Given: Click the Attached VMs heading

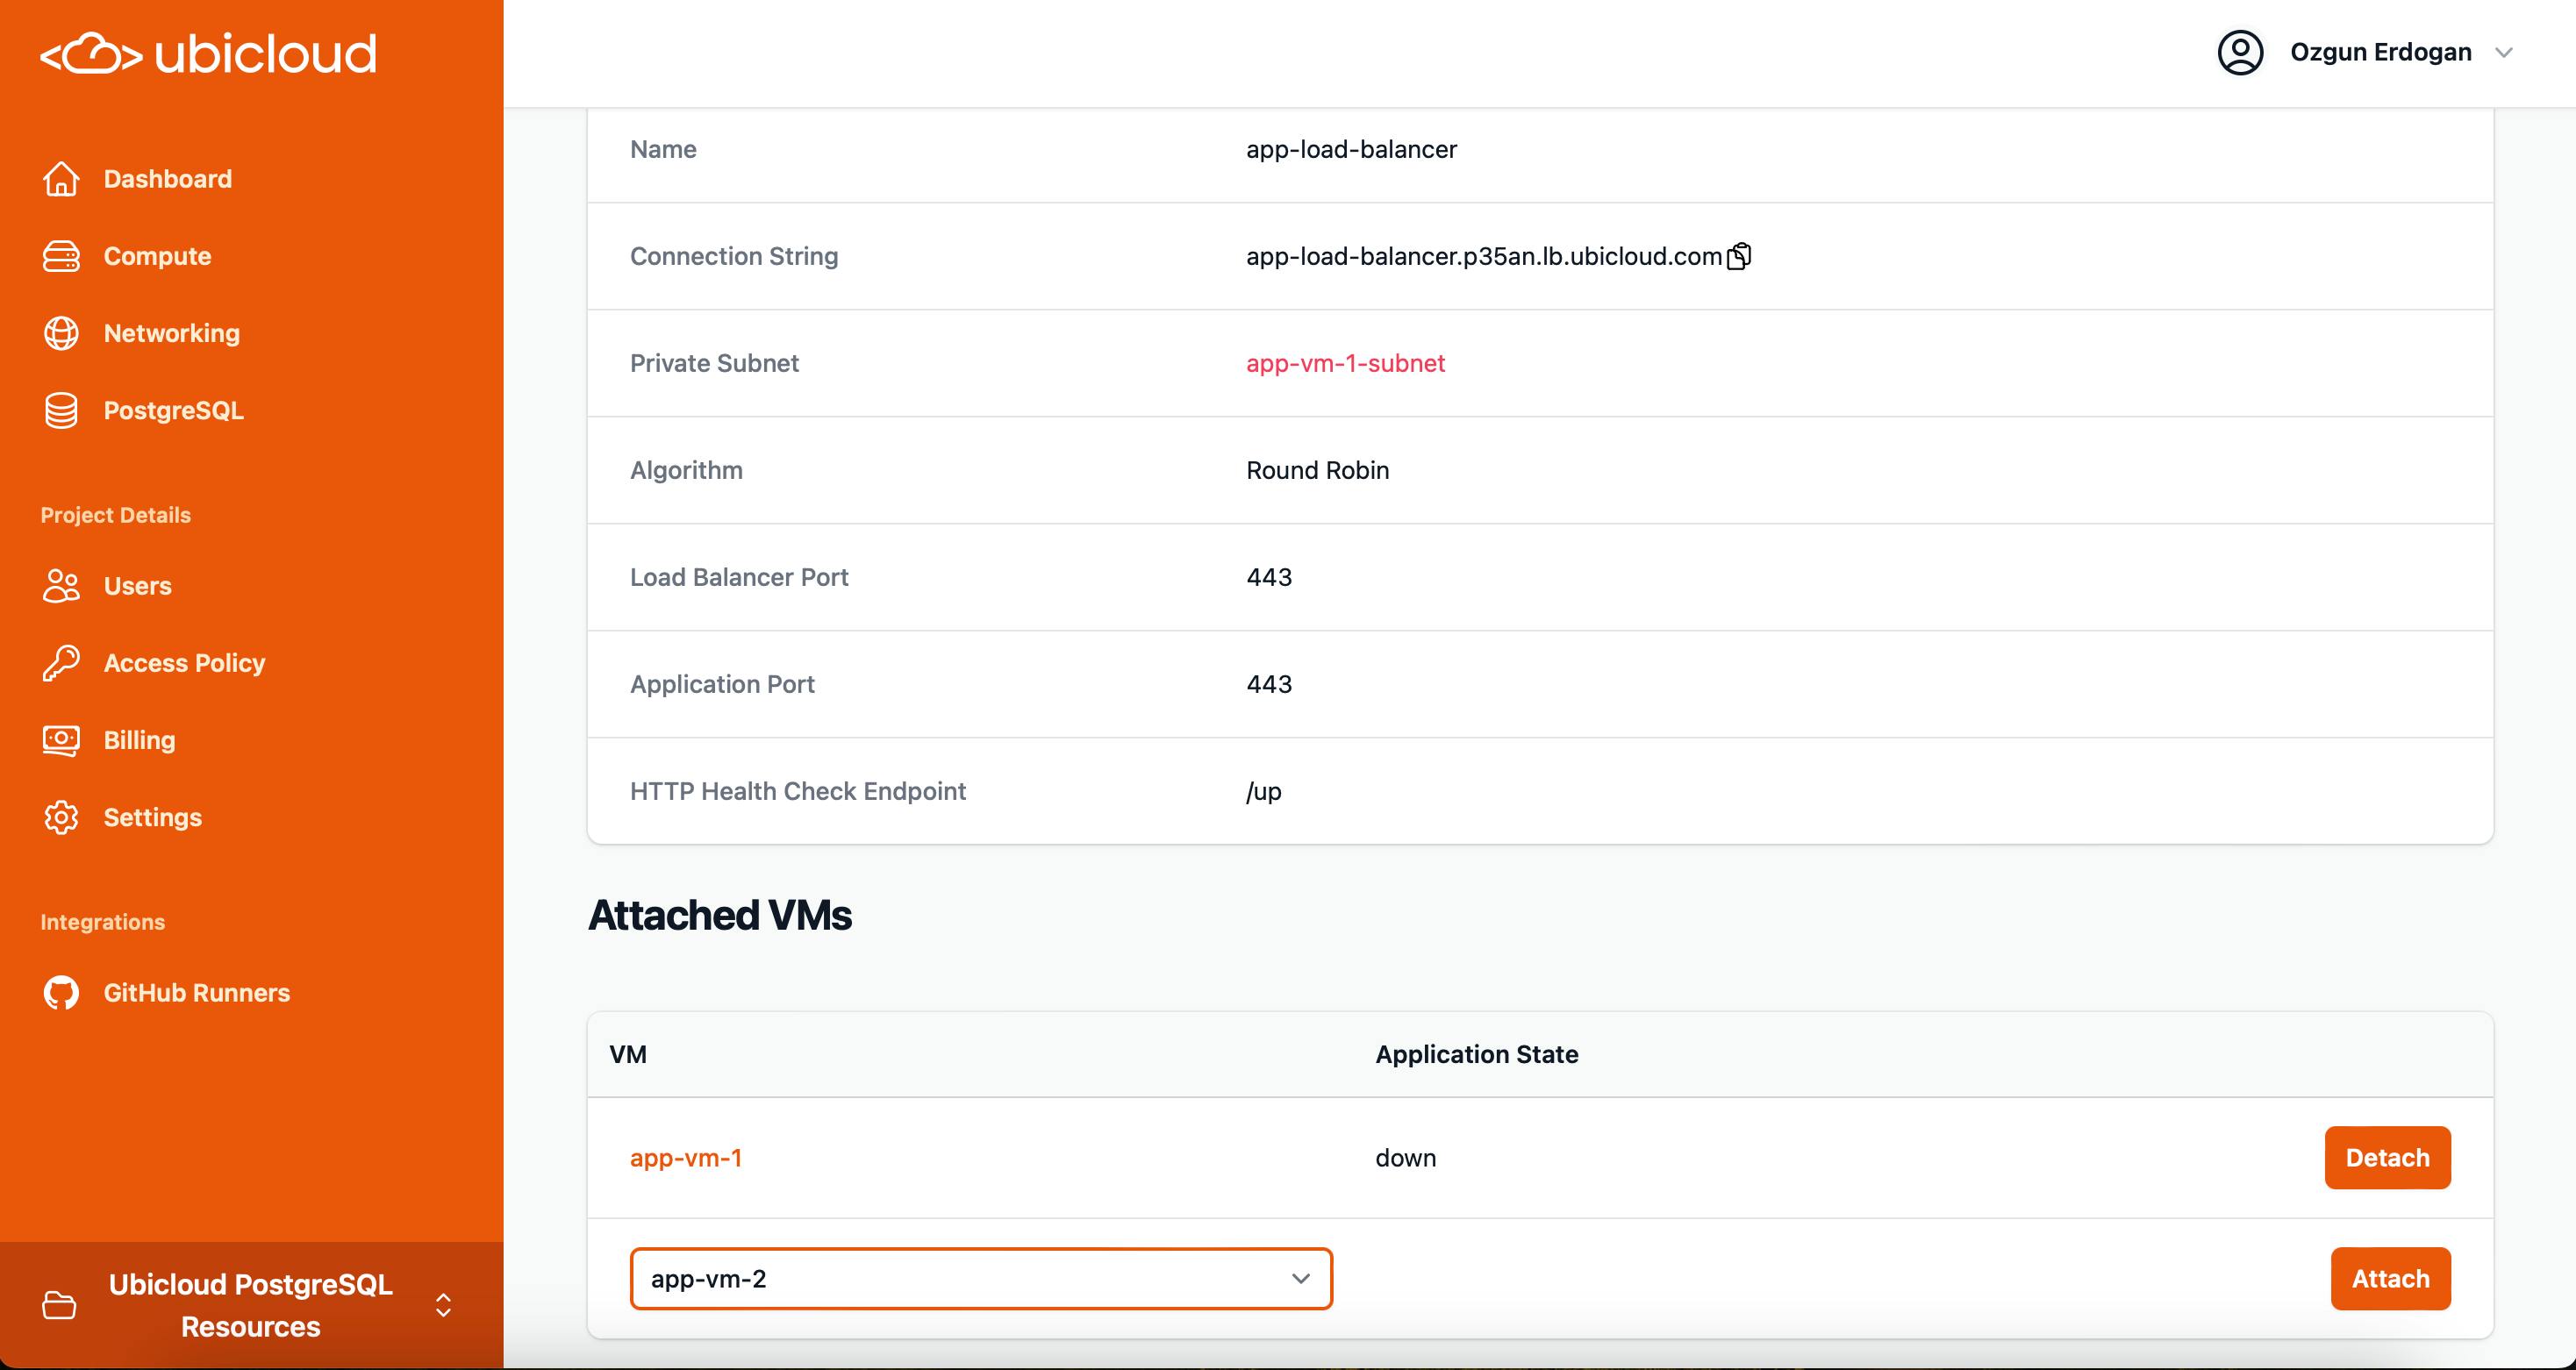Looking at the screenshot, I should pos(720,915).
